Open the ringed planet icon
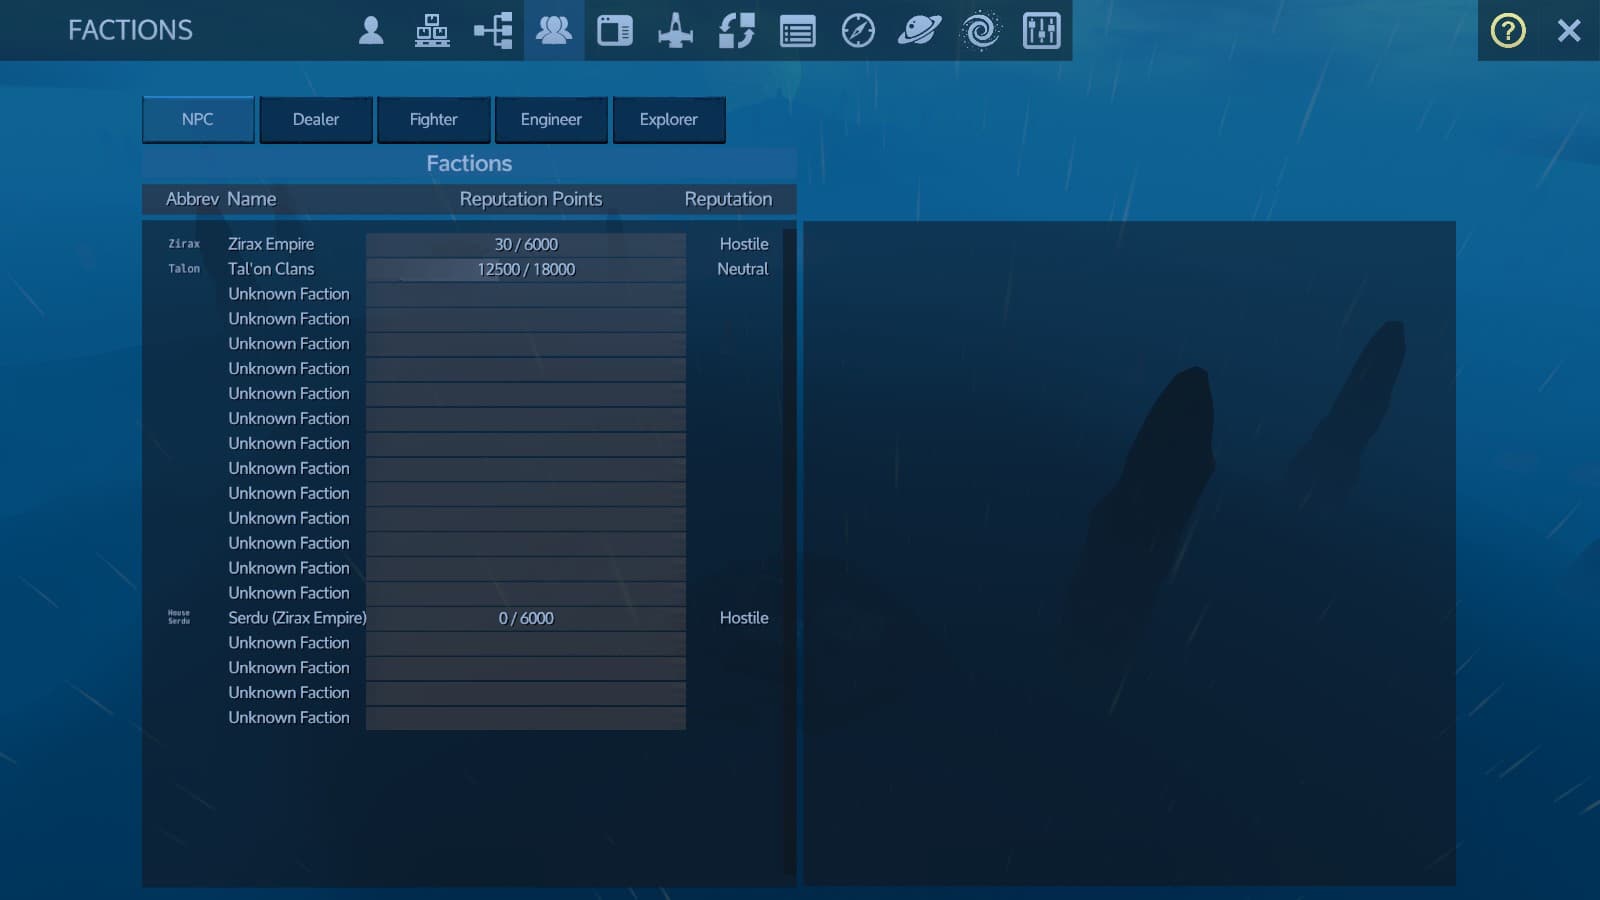The image size is (1600, 900). coord(919,30)
